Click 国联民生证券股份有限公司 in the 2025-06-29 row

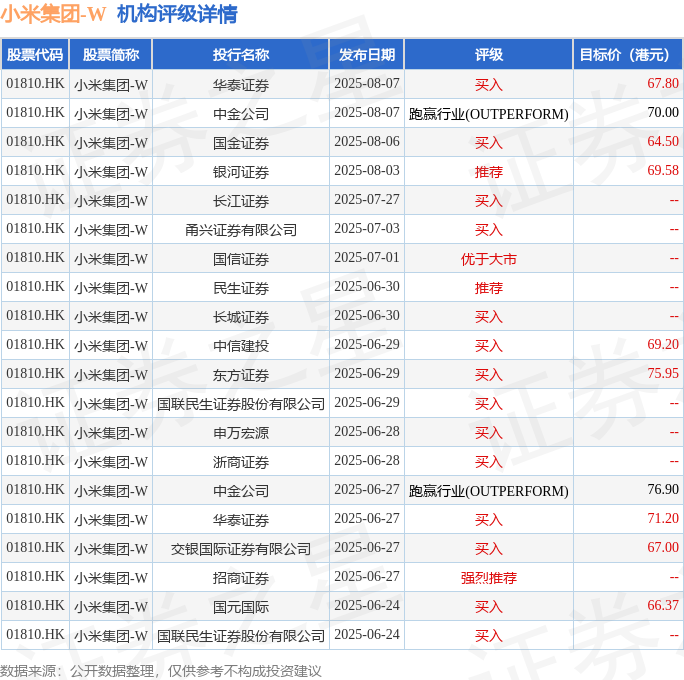coord(241,403)
